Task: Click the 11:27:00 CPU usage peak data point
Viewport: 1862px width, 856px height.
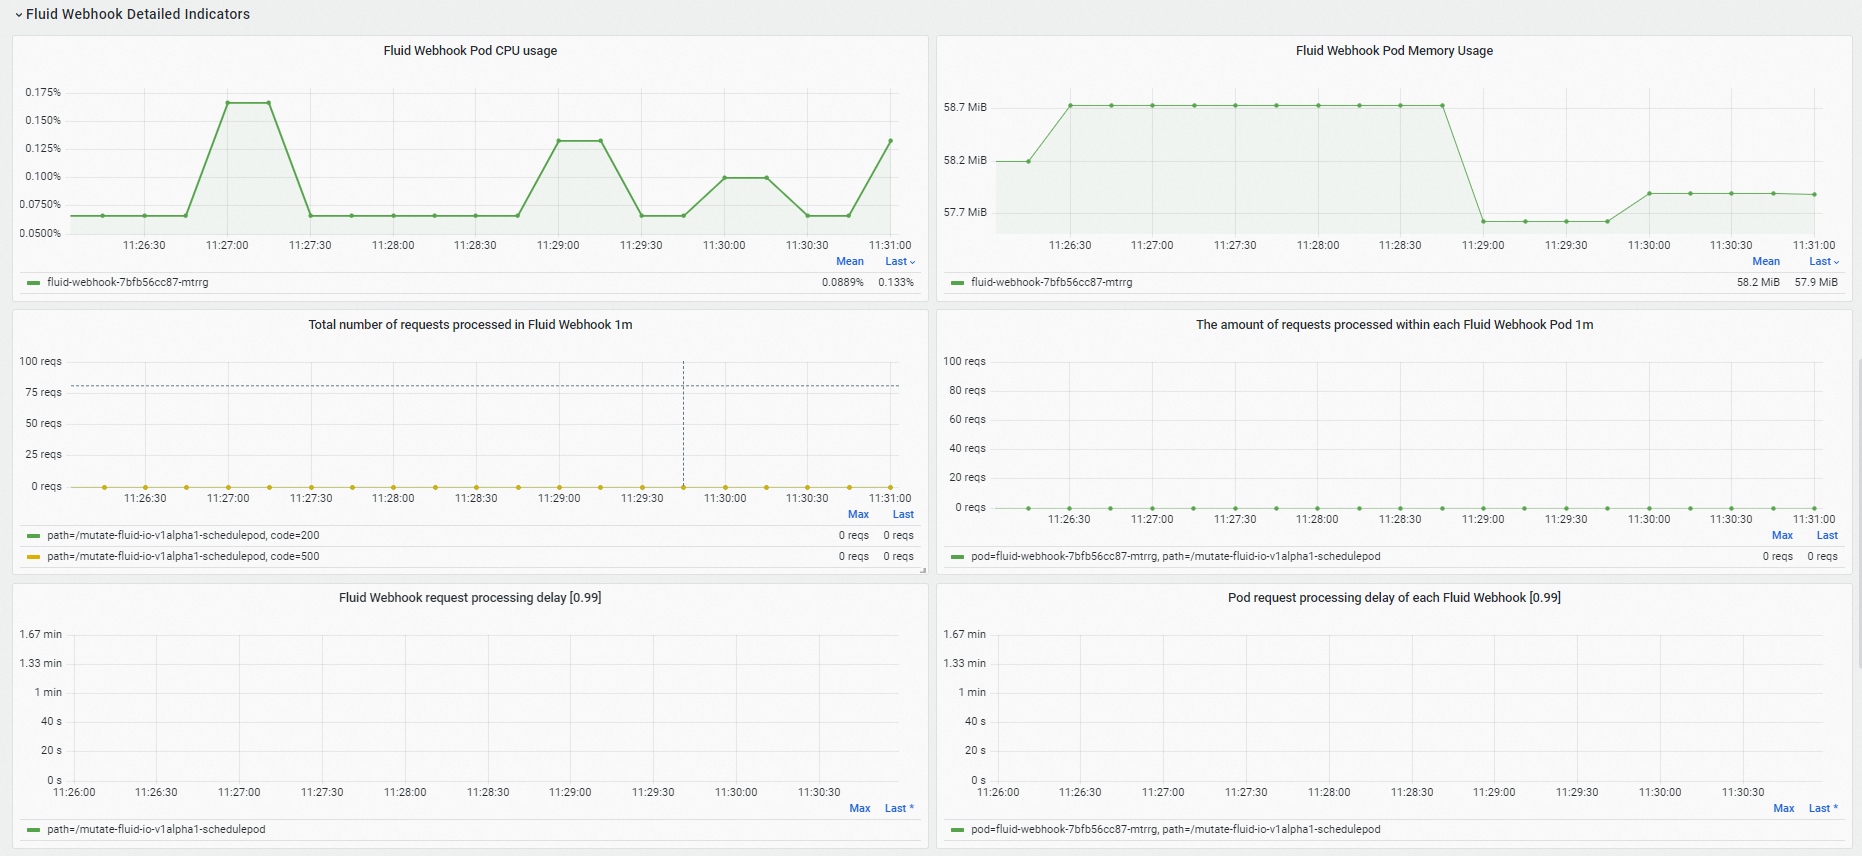Action: point(228,103)
